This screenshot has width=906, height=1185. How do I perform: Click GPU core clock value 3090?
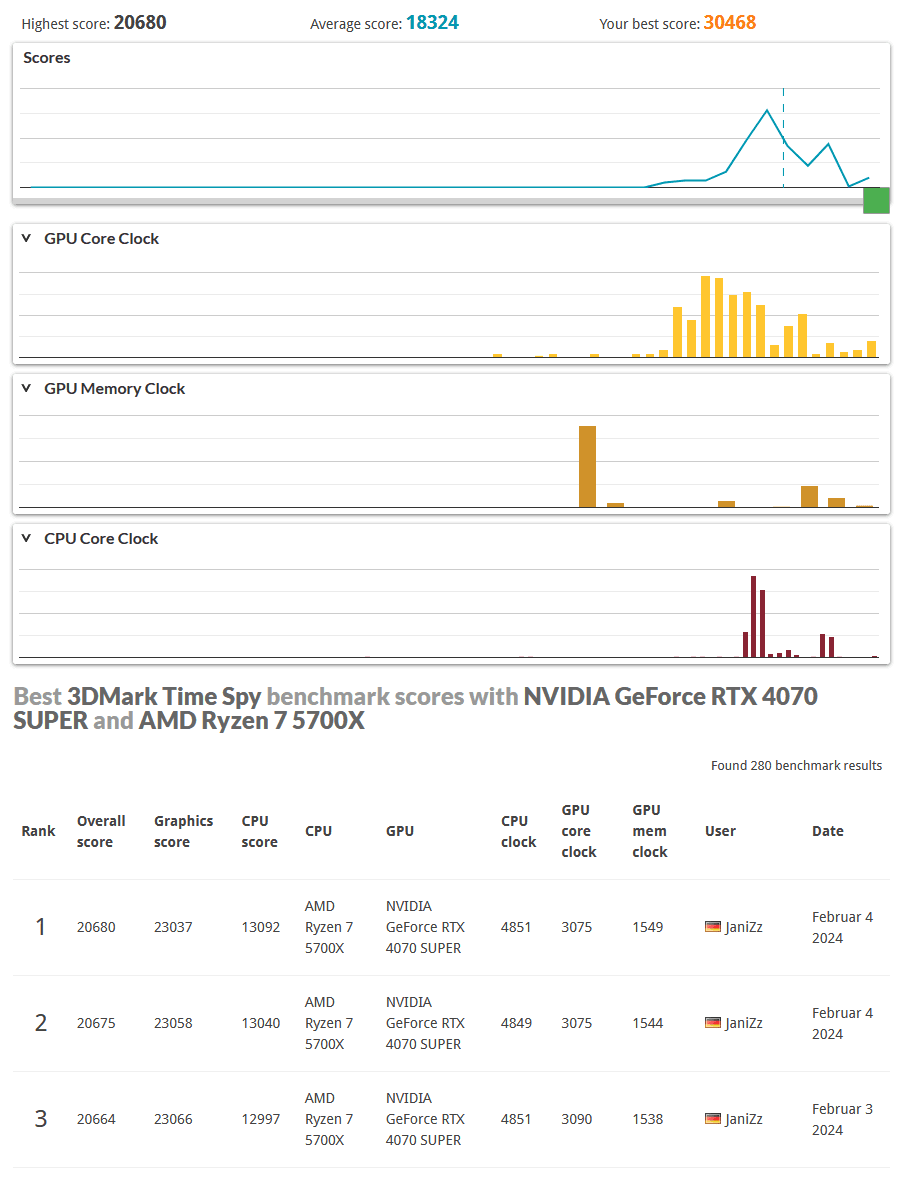coord(577,1119)
